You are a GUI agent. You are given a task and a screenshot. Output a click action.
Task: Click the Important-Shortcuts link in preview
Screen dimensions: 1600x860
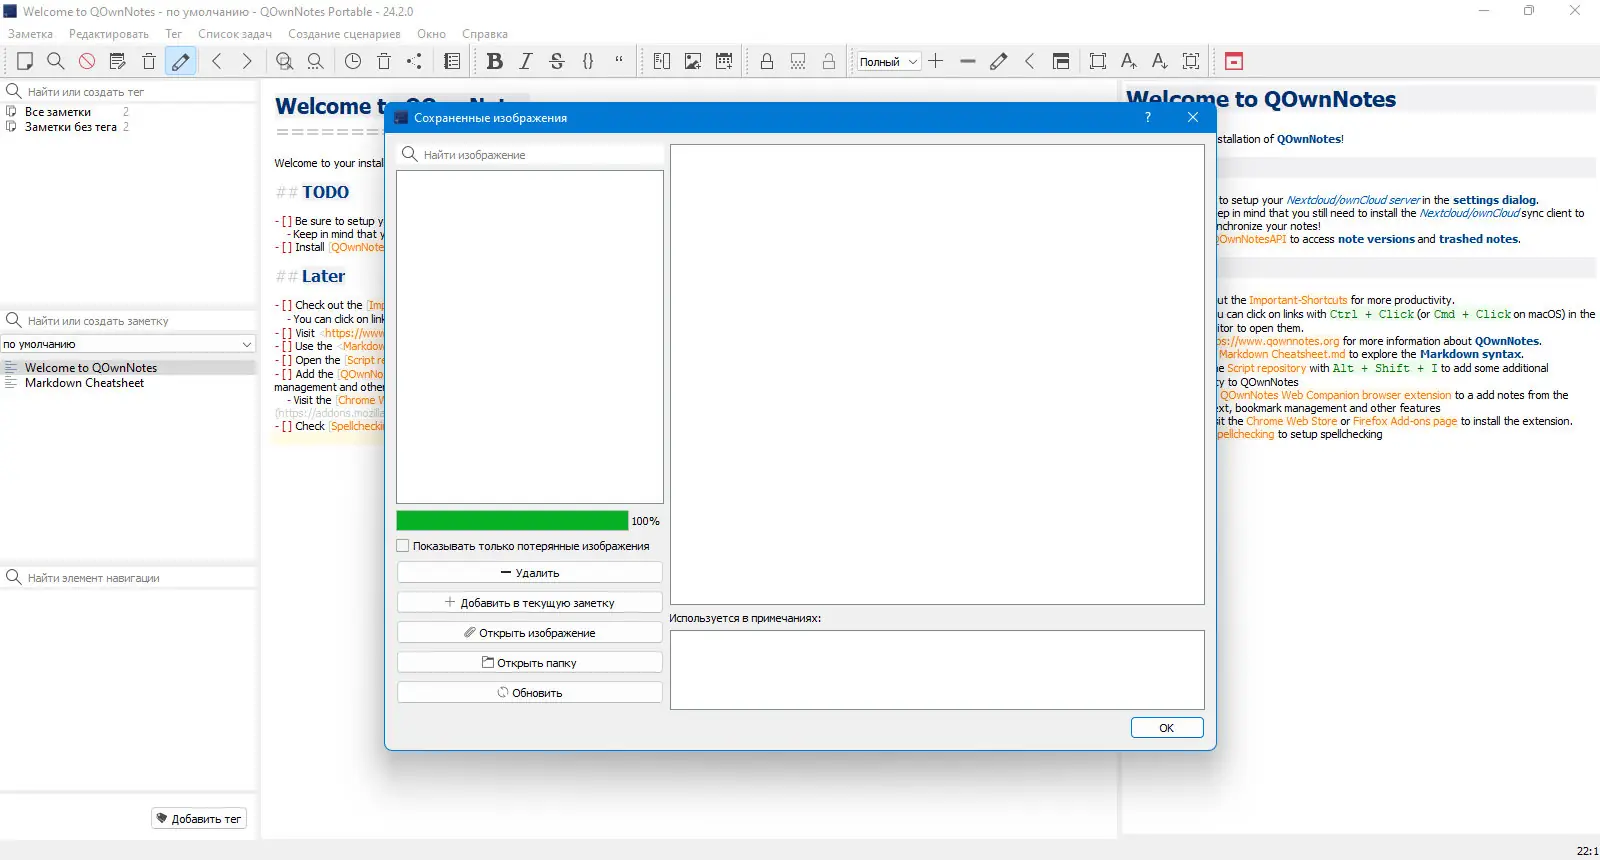click(x=1298, y=300)
